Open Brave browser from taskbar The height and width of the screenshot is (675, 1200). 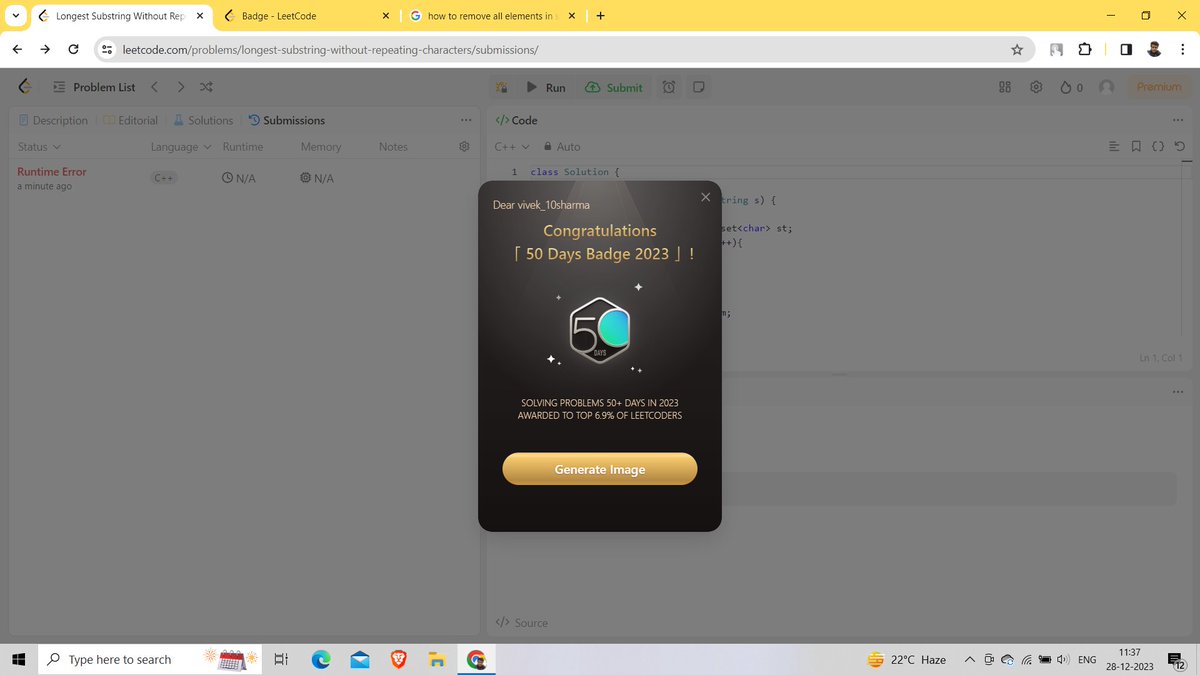pos(398,659)
